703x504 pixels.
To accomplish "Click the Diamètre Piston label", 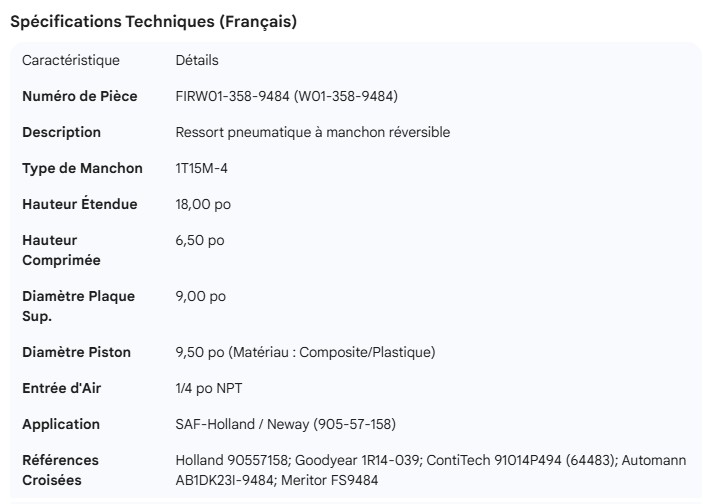I will (x=77, y=352).
